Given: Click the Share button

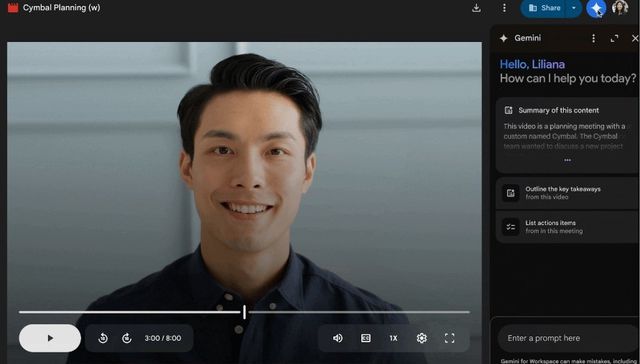Looking at the screenshot, I should pyautogui.click(x=544, y=8).
